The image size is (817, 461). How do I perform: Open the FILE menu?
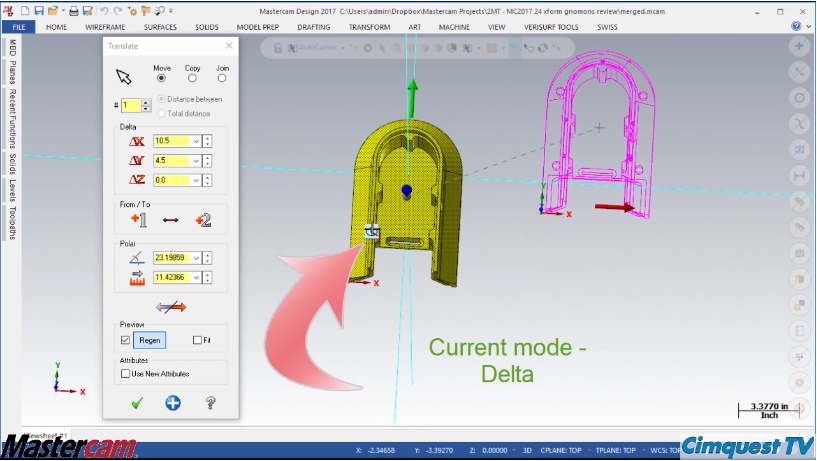pyautogui.click(x=19, y=27)
